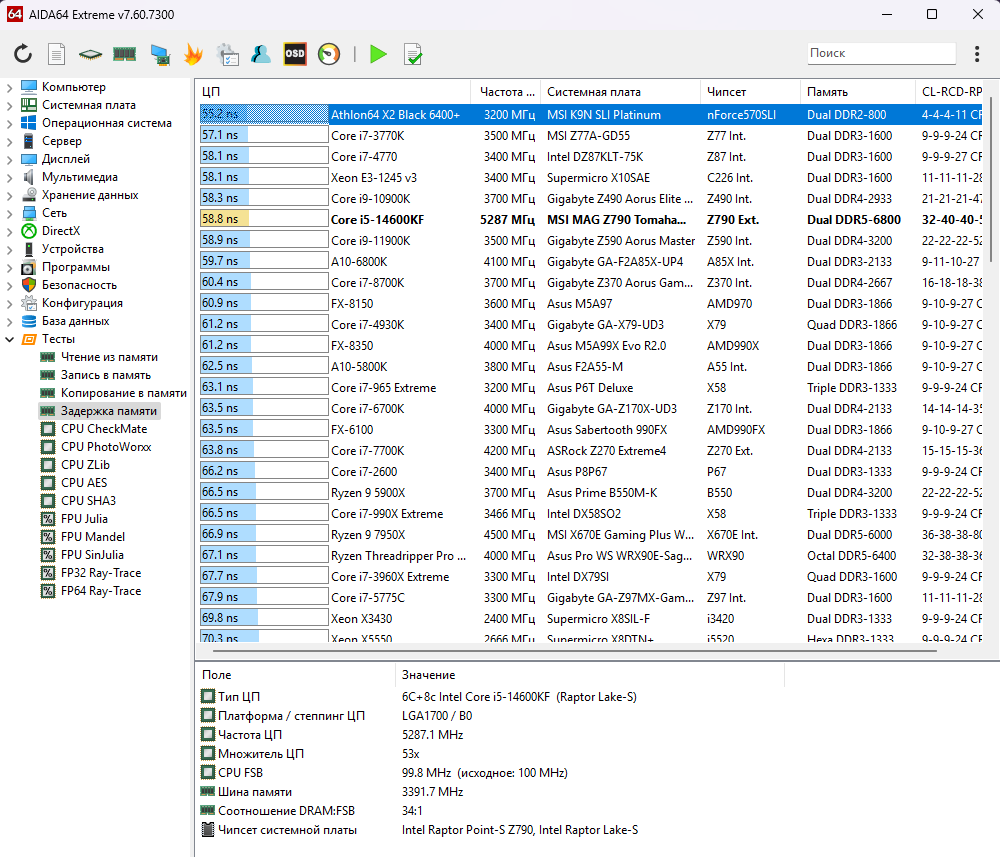Open the results checkmark document icon
The image size is (1000, 857).
coord(413,54)
